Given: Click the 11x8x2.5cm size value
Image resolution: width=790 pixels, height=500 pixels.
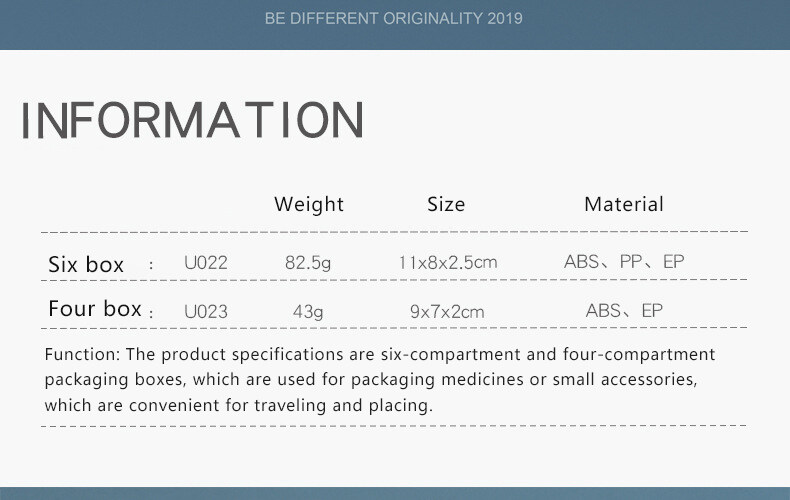Looking at the screenshot, I should point(447,264).
